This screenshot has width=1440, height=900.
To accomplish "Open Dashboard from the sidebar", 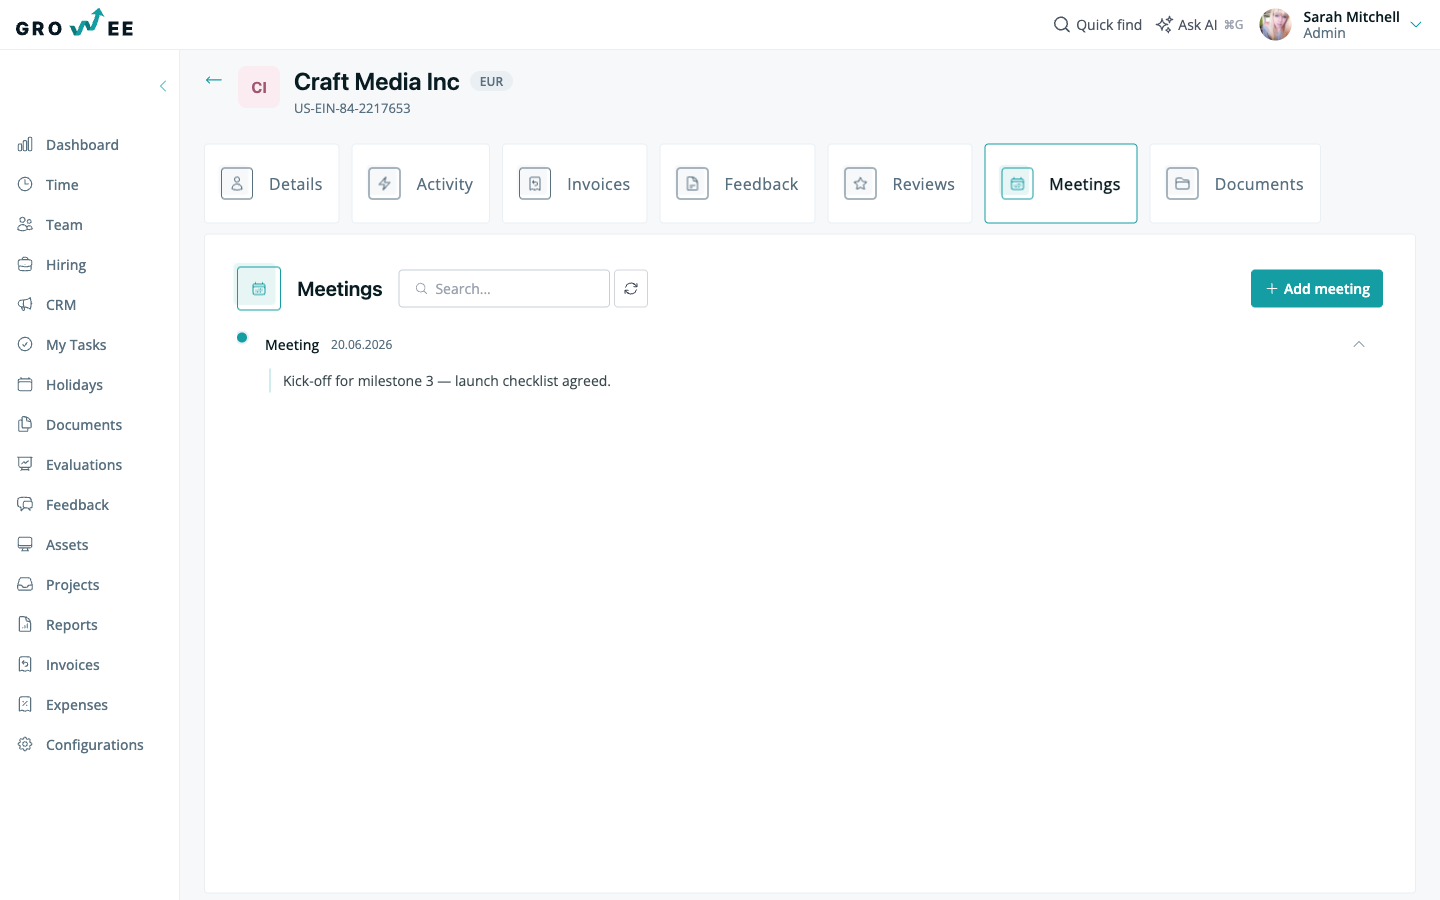I will click(x=82, y=145).
